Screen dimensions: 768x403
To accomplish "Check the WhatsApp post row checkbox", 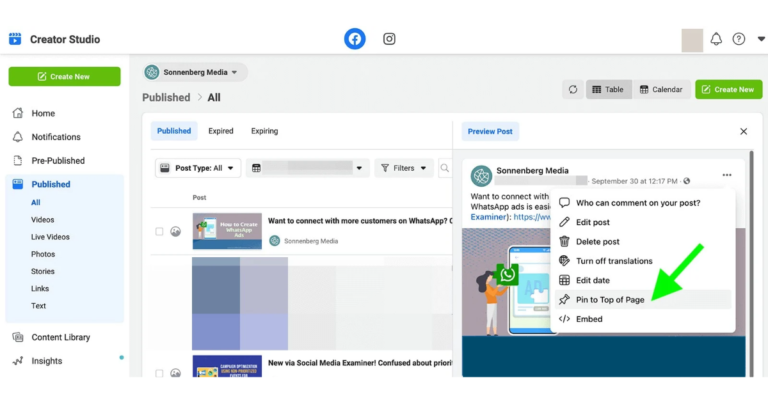I will coord(159,231).
